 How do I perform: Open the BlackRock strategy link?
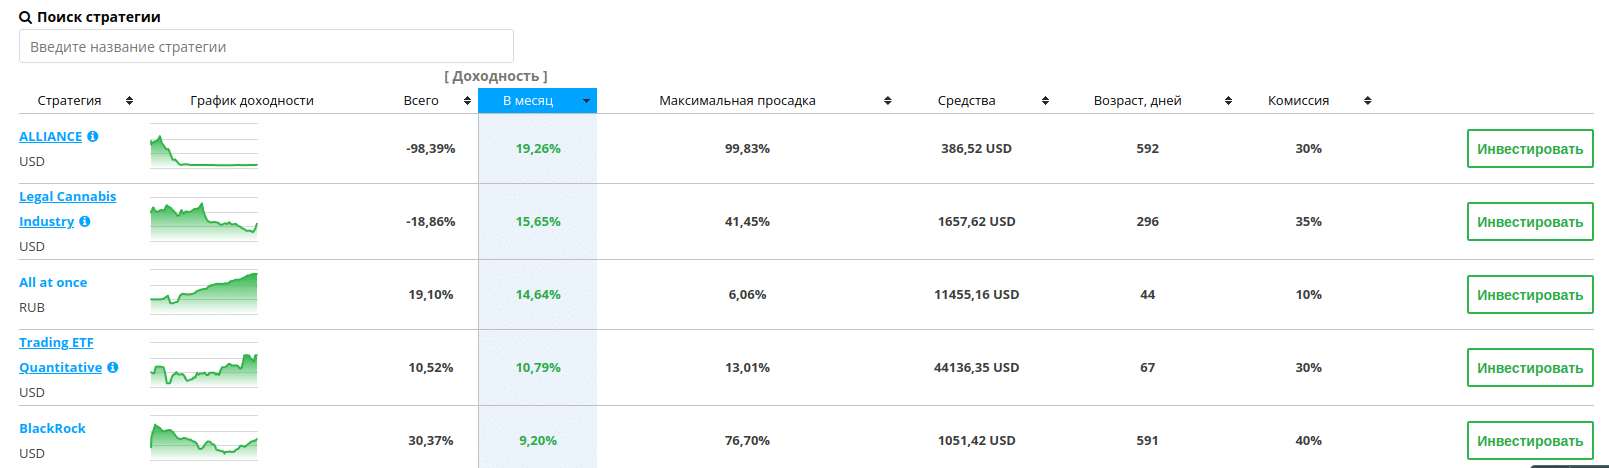(x=52, y=429)
